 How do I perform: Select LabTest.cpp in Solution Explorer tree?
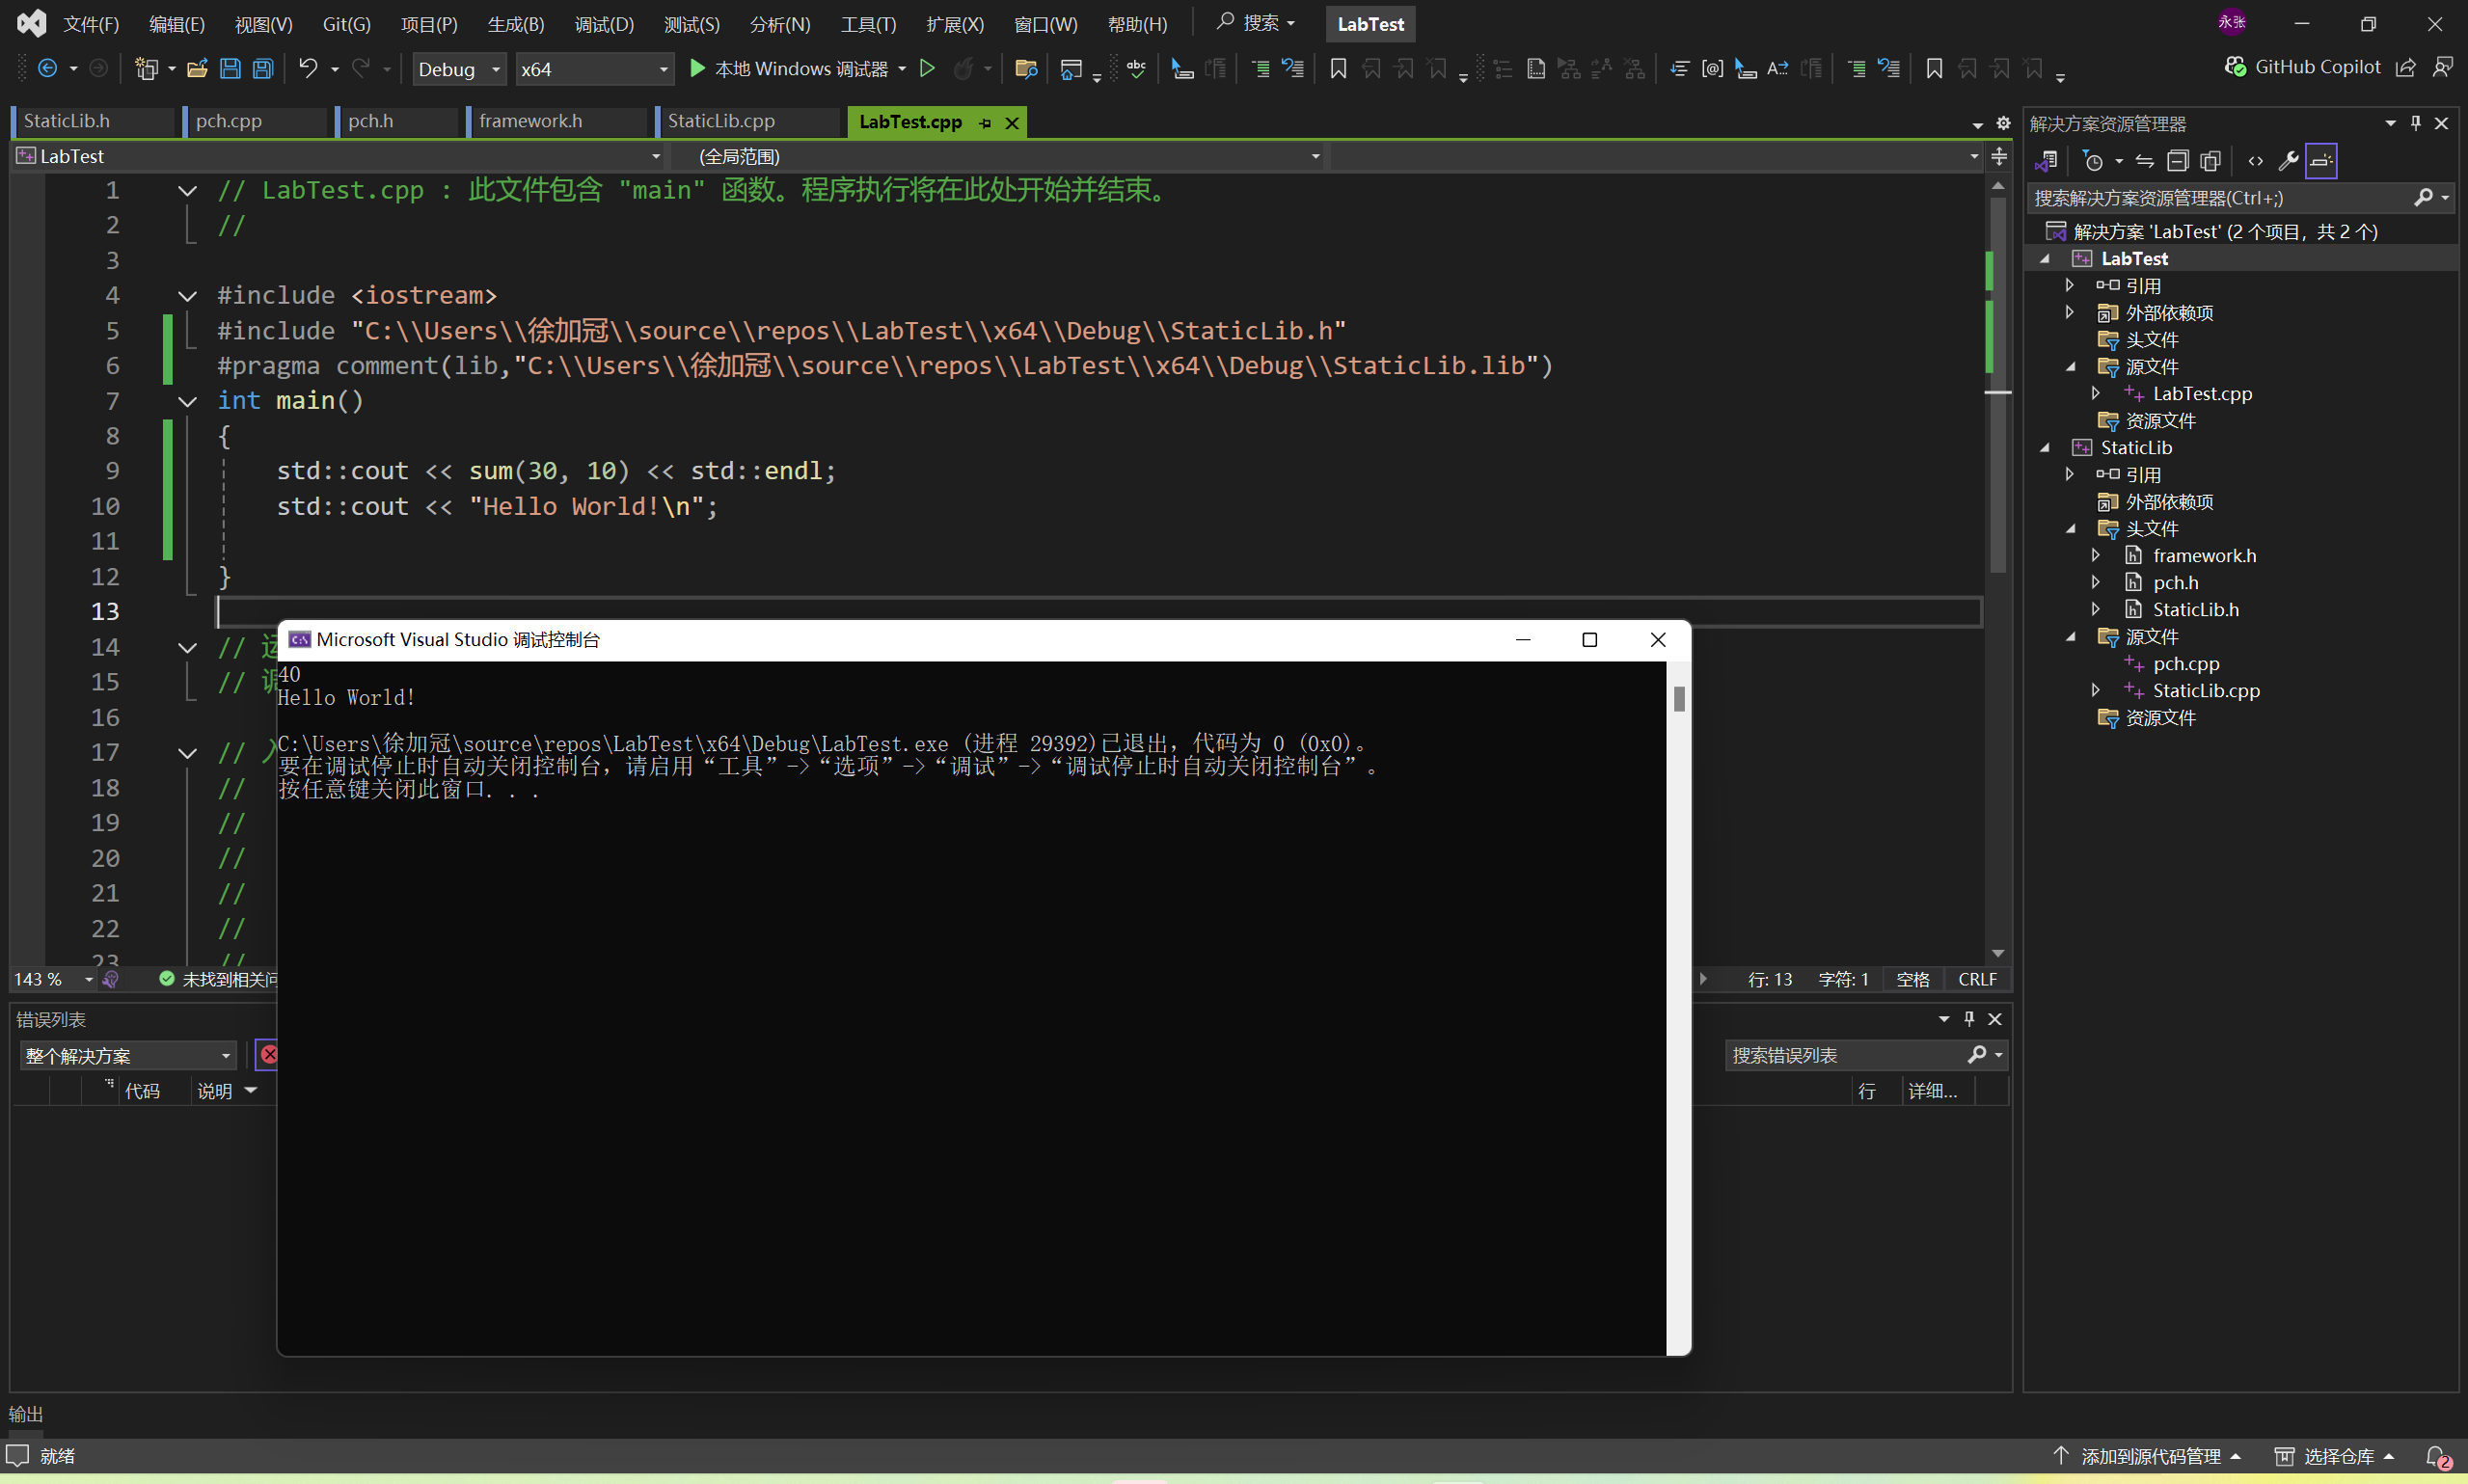click(x=2202, y=394)
